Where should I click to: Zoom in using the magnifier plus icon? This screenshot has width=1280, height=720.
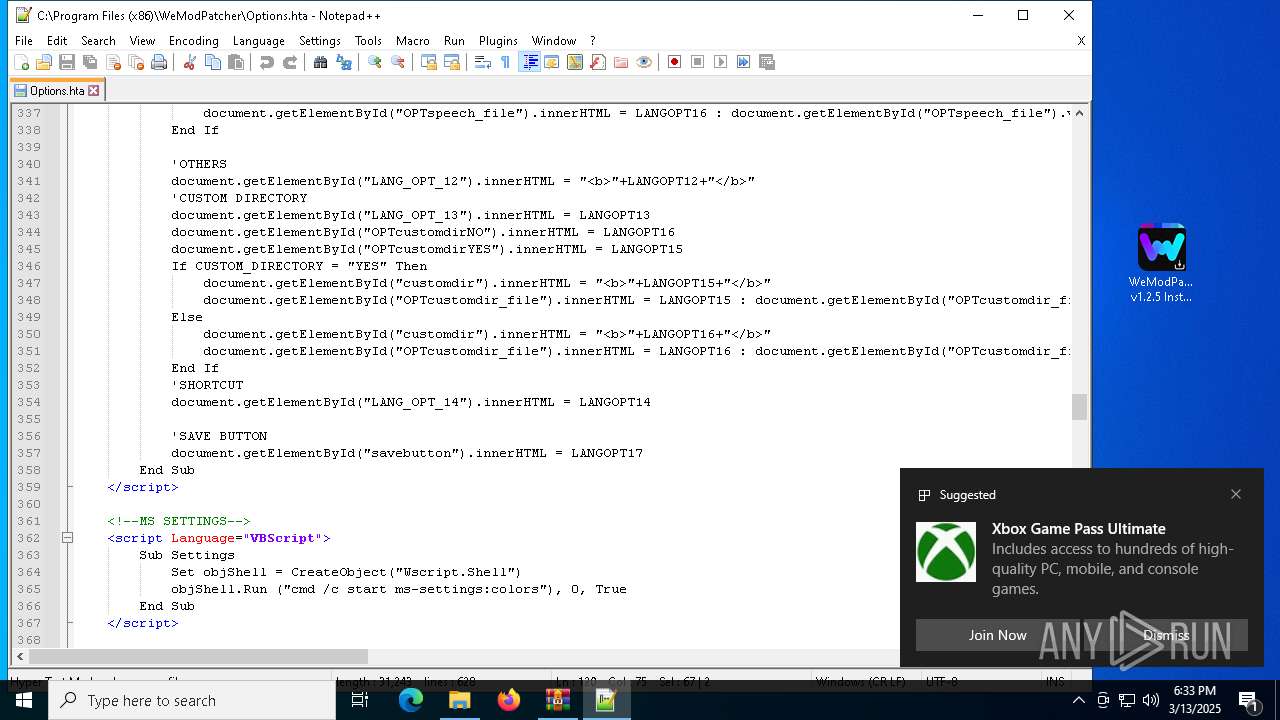coord(374,62)
